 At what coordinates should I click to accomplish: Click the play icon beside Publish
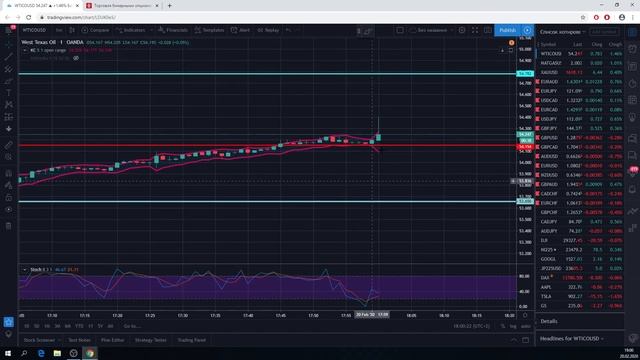click(x=527, y=30)
